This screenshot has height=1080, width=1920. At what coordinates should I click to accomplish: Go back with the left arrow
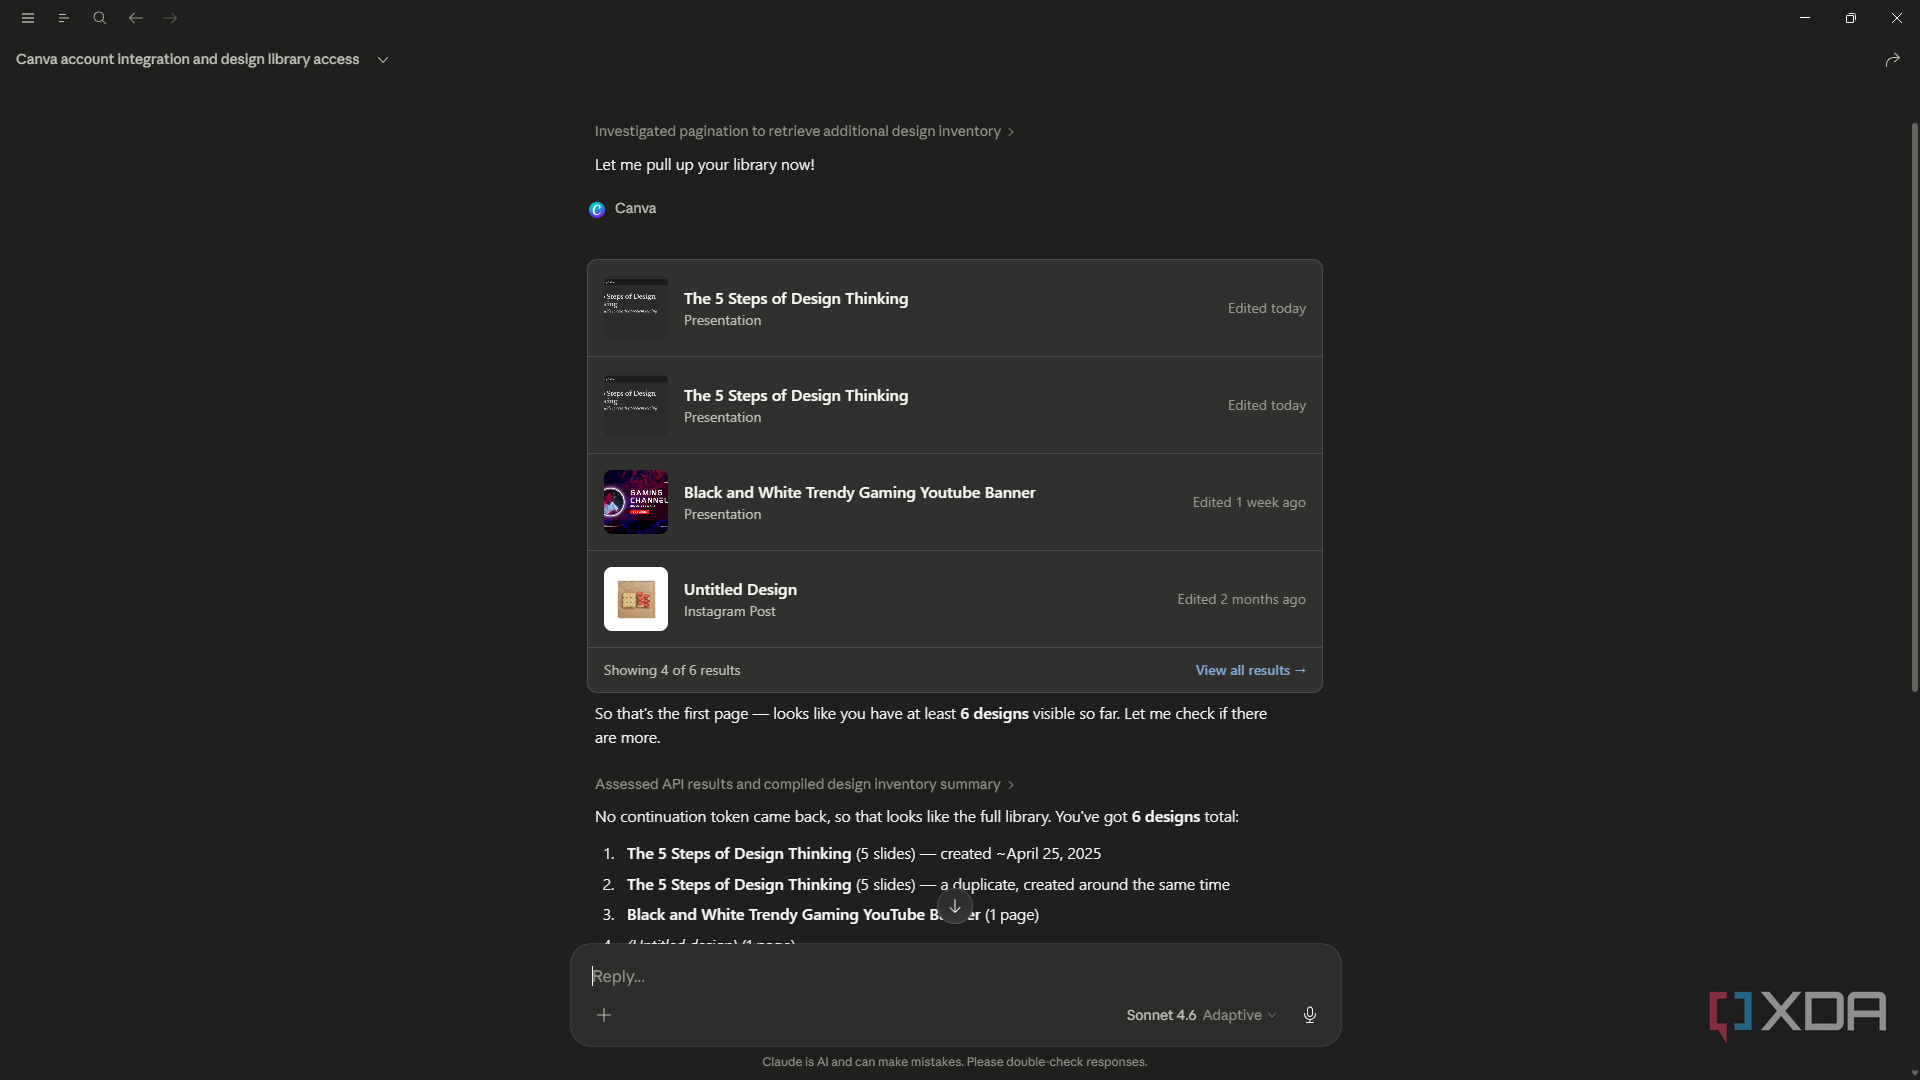[136, 18]
